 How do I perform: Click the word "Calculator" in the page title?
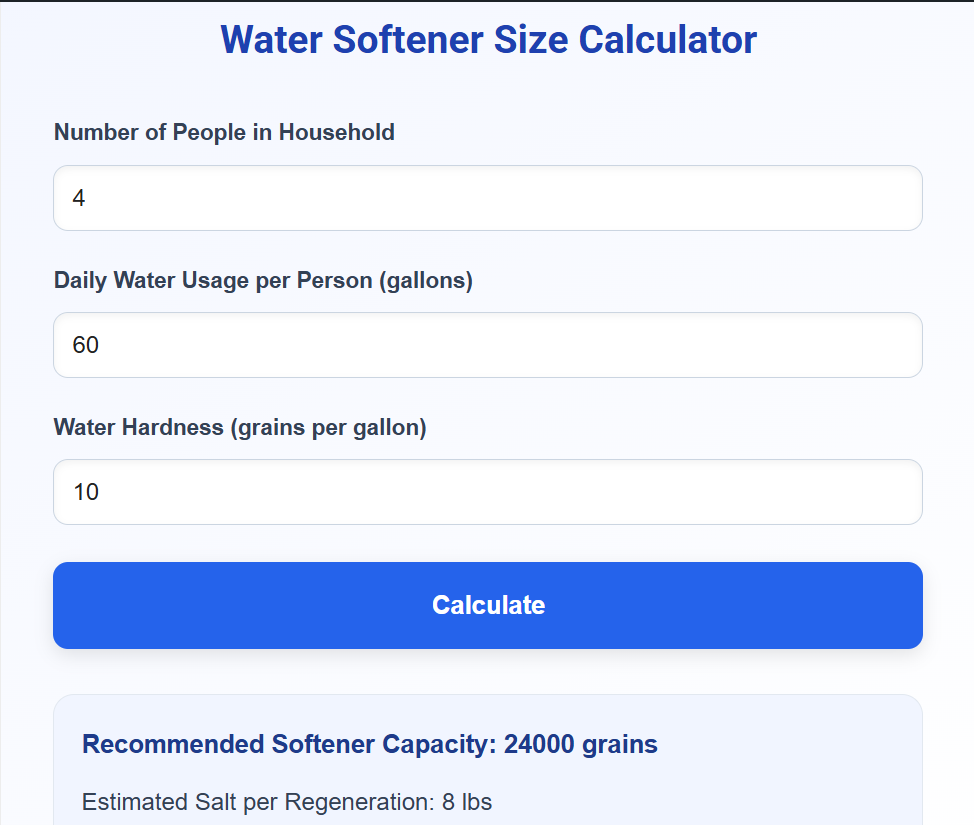[x=668, y=40]
